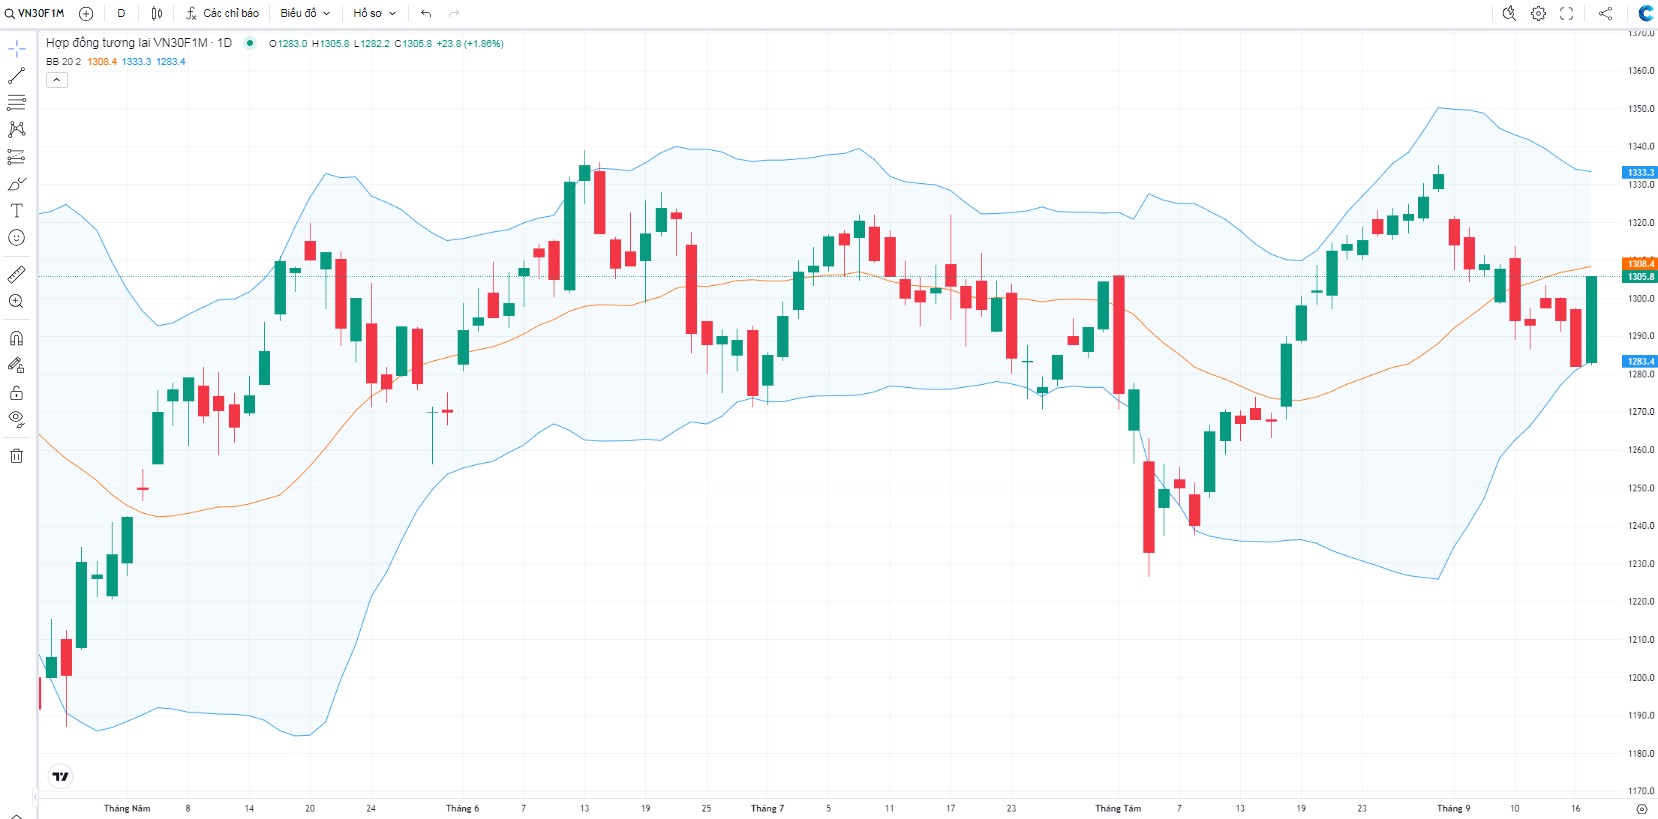Open the D timeframe interval selector

tap(121, 13)
